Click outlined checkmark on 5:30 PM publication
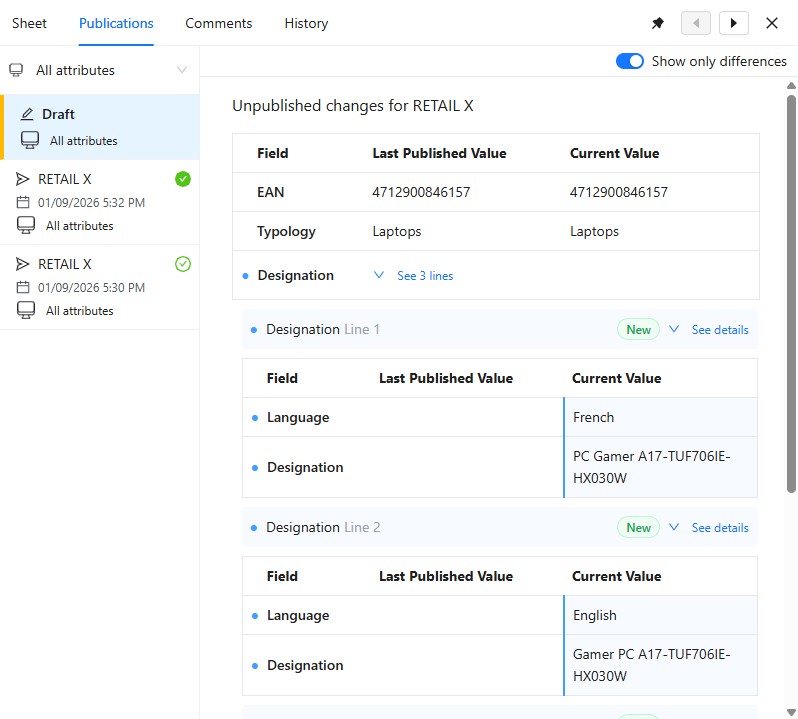 point(182,264)
